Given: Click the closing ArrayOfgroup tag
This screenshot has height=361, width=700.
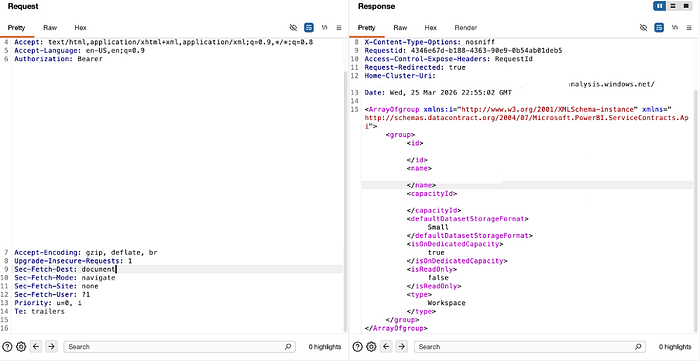Looking at the screenshot, I should coord(396,328).
